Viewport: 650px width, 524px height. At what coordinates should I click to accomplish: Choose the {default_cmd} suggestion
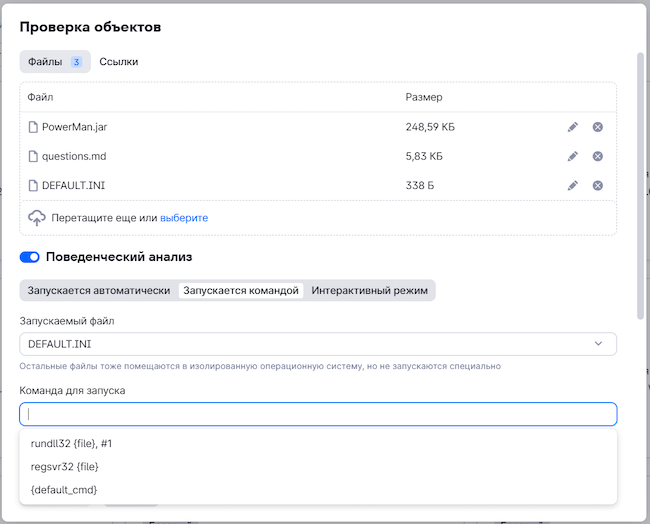(65, 489)
